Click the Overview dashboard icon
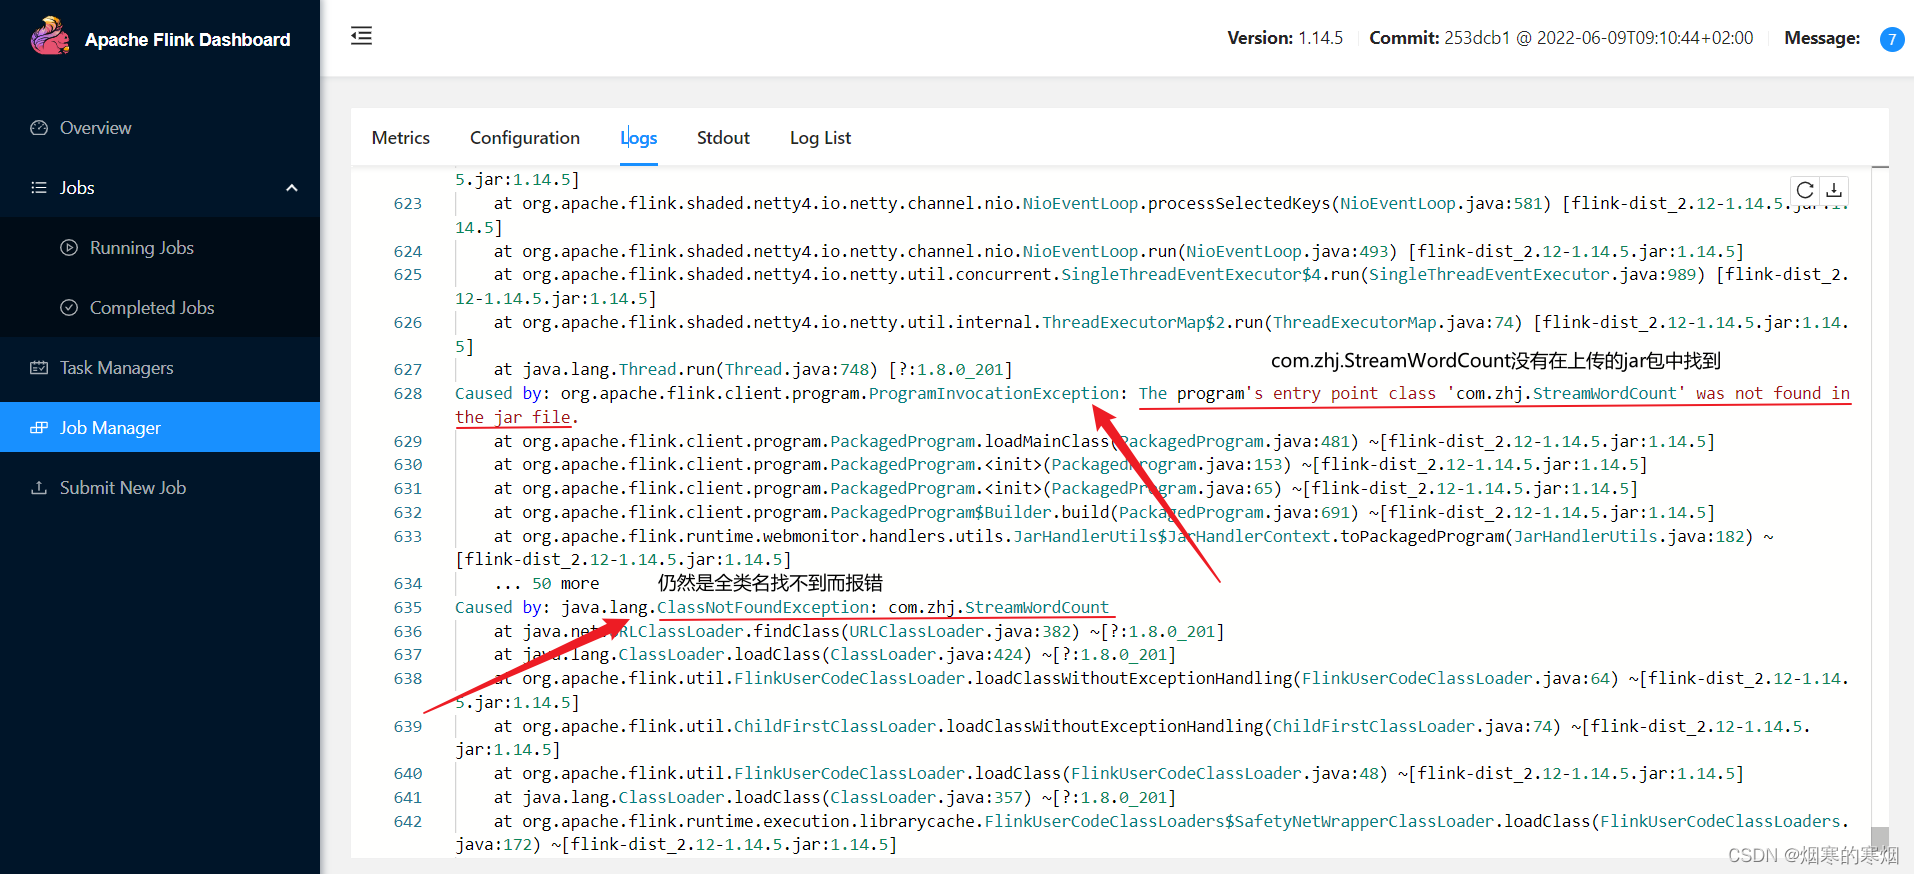The image size is (1914, 874). pos(39,128)
